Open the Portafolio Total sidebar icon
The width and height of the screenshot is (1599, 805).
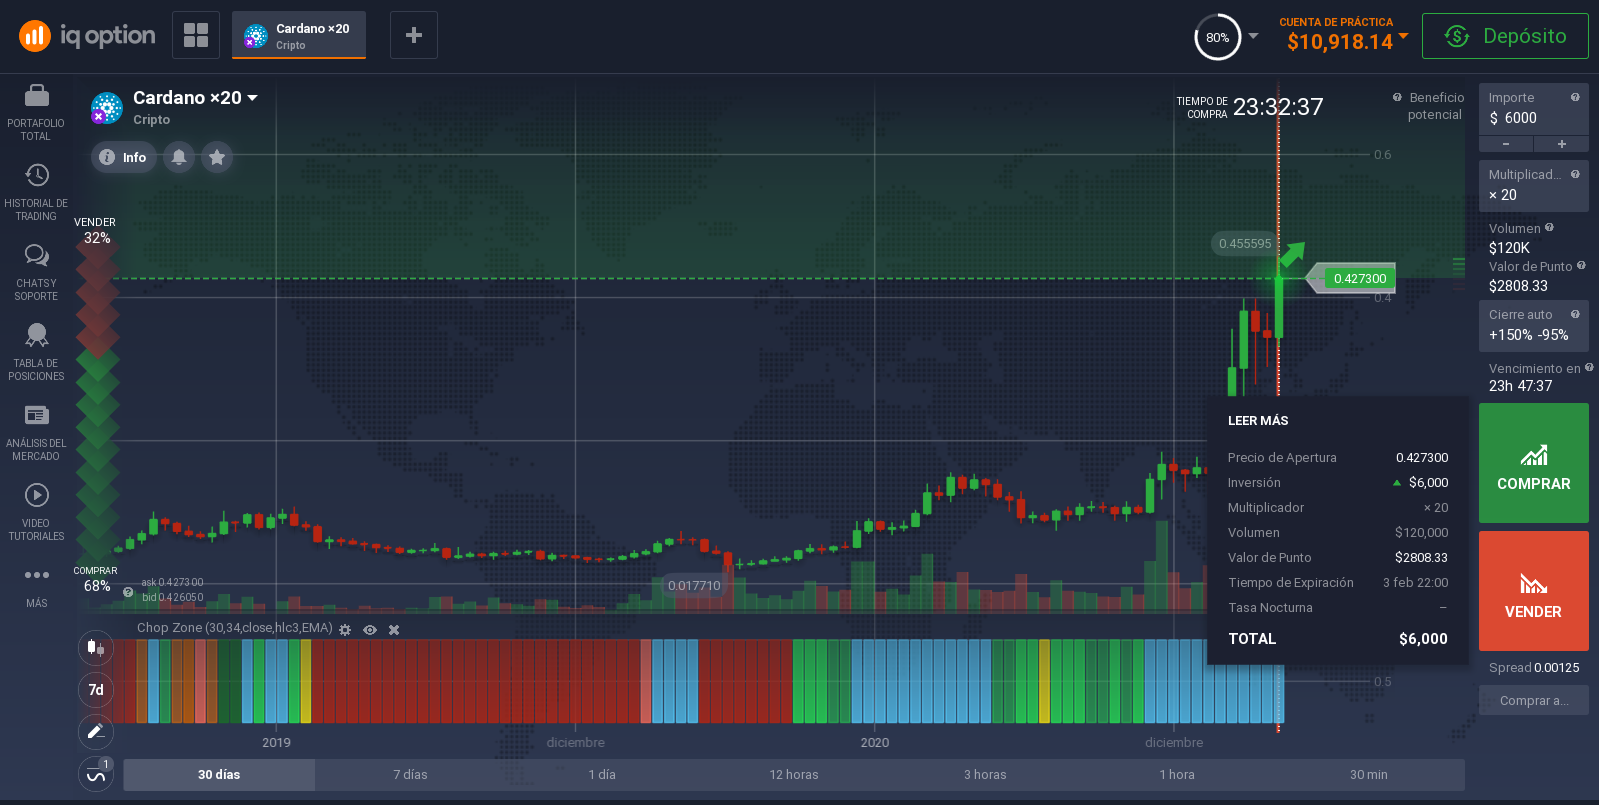point(36,112)
